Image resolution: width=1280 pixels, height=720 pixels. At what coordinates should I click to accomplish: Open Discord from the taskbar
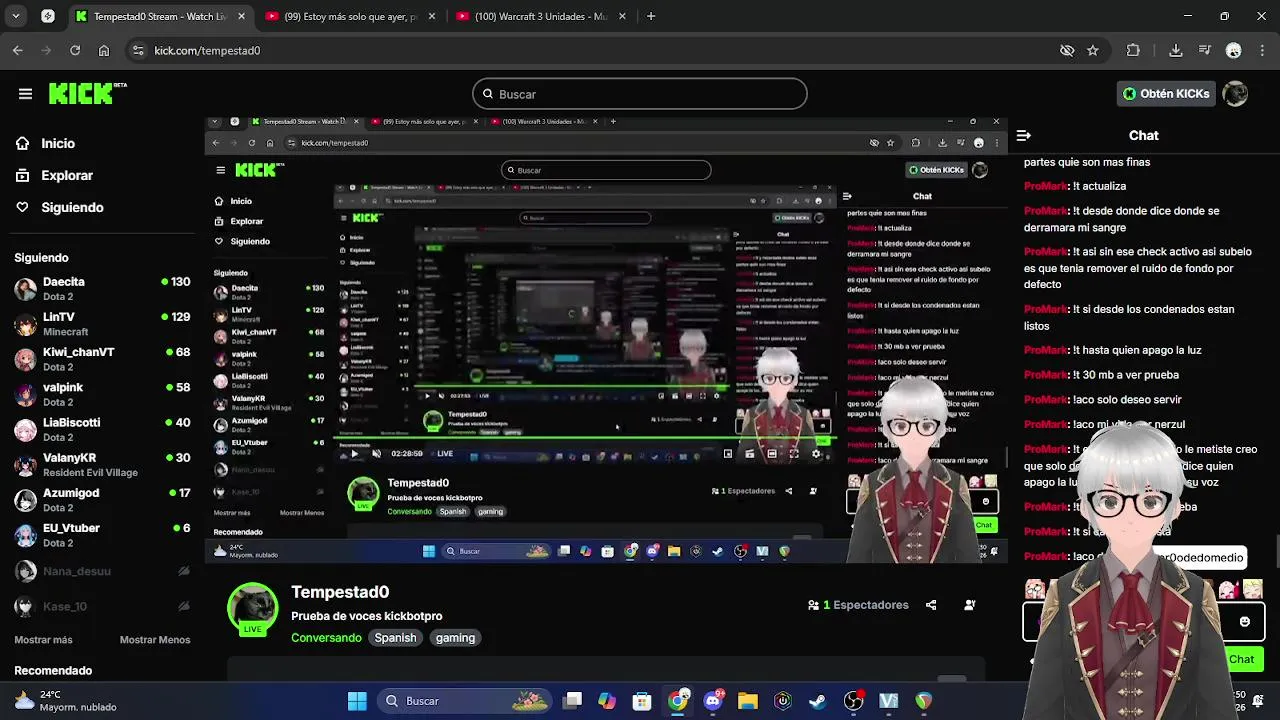(713, 701)
